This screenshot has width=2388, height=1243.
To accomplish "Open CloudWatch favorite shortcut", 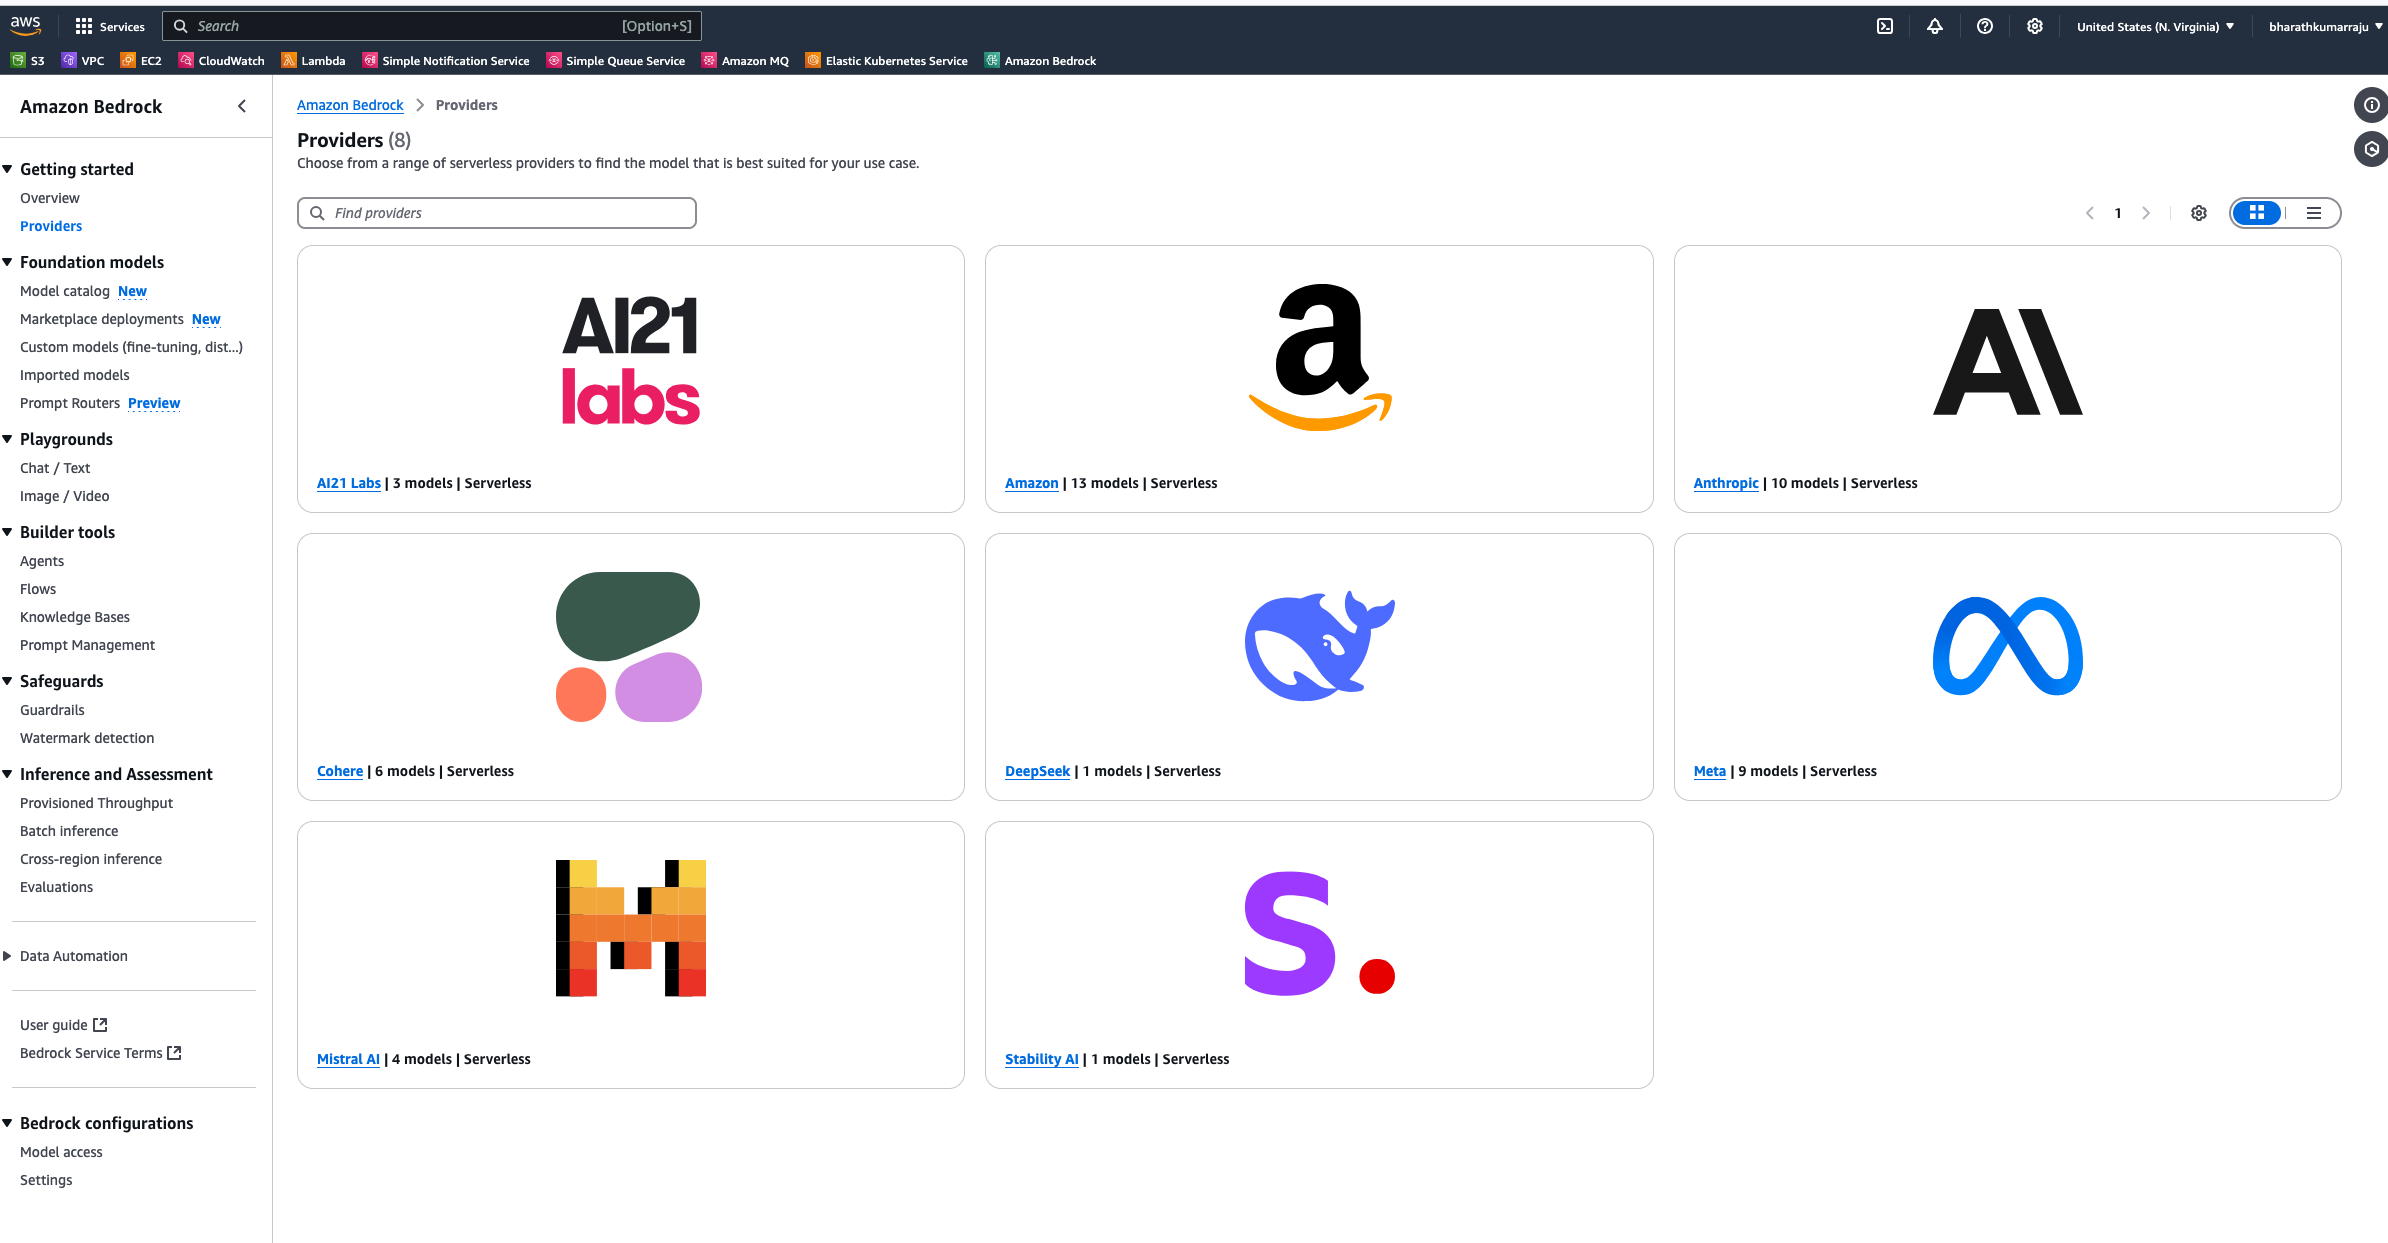I will [x=222, y=61].
